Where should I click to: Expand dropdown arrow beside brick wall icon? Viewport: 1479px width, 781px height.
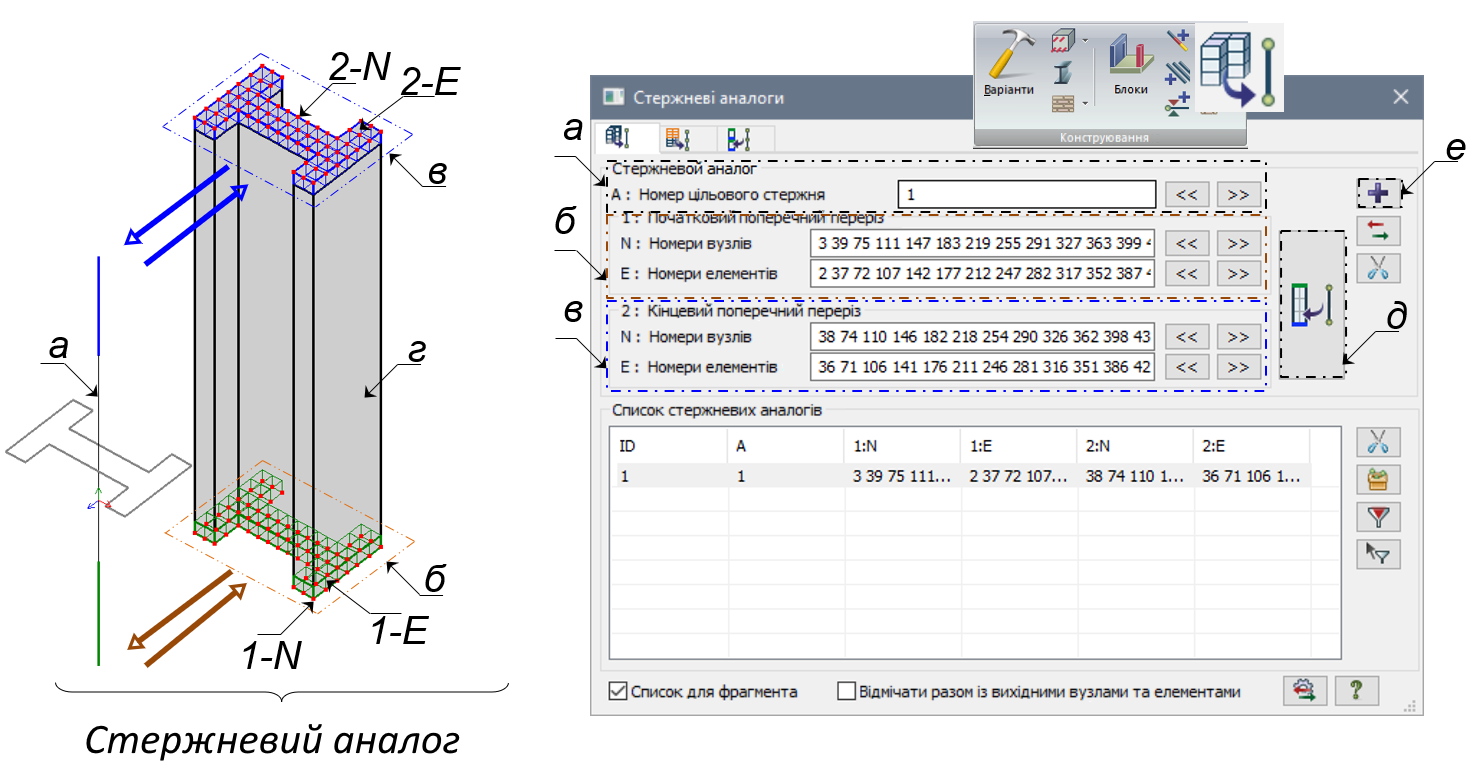[1086, 103]
